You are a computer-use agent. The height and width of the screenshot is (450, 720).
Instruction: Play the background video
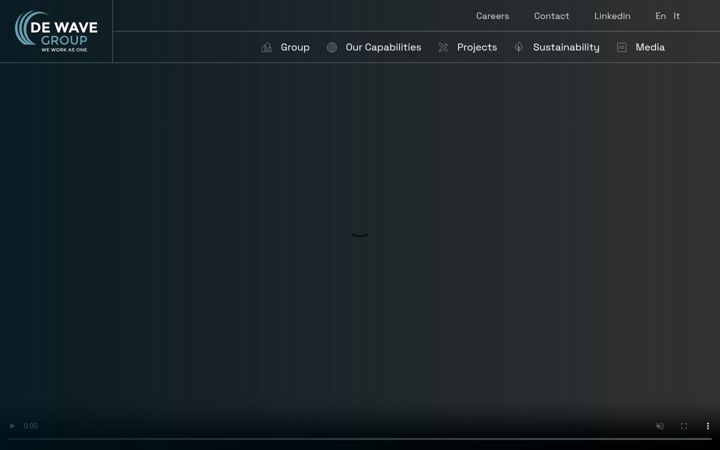pos(12,426)
